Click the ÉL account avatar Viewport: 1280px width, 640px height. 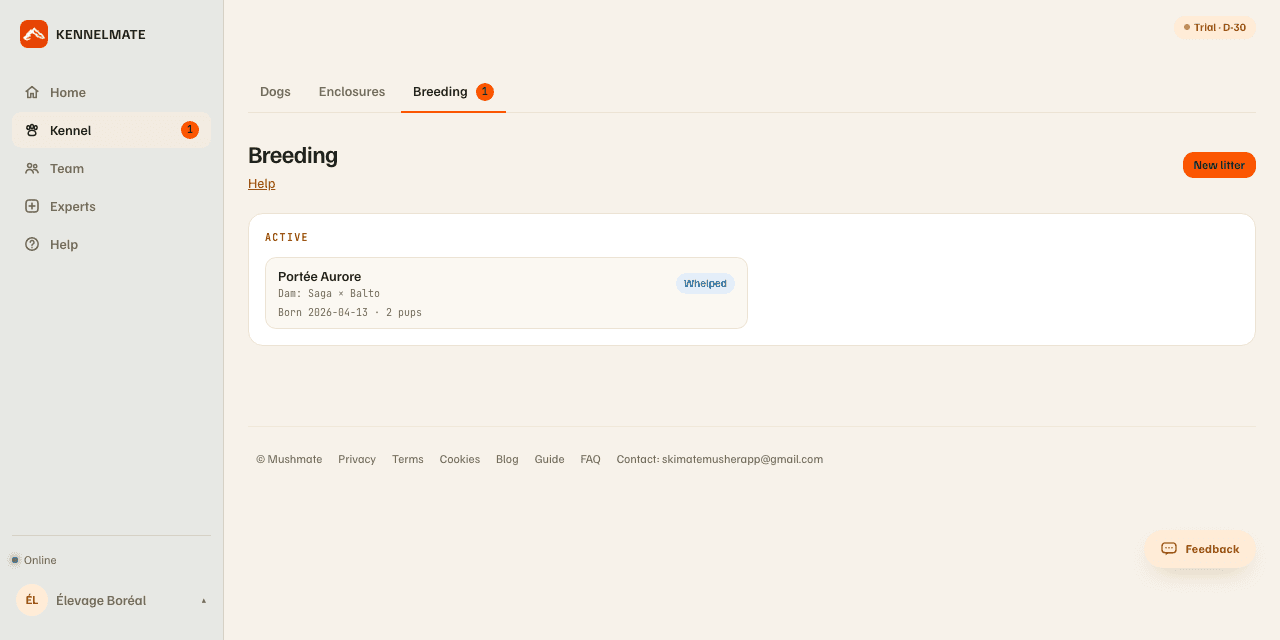click(x=32, y=600)
